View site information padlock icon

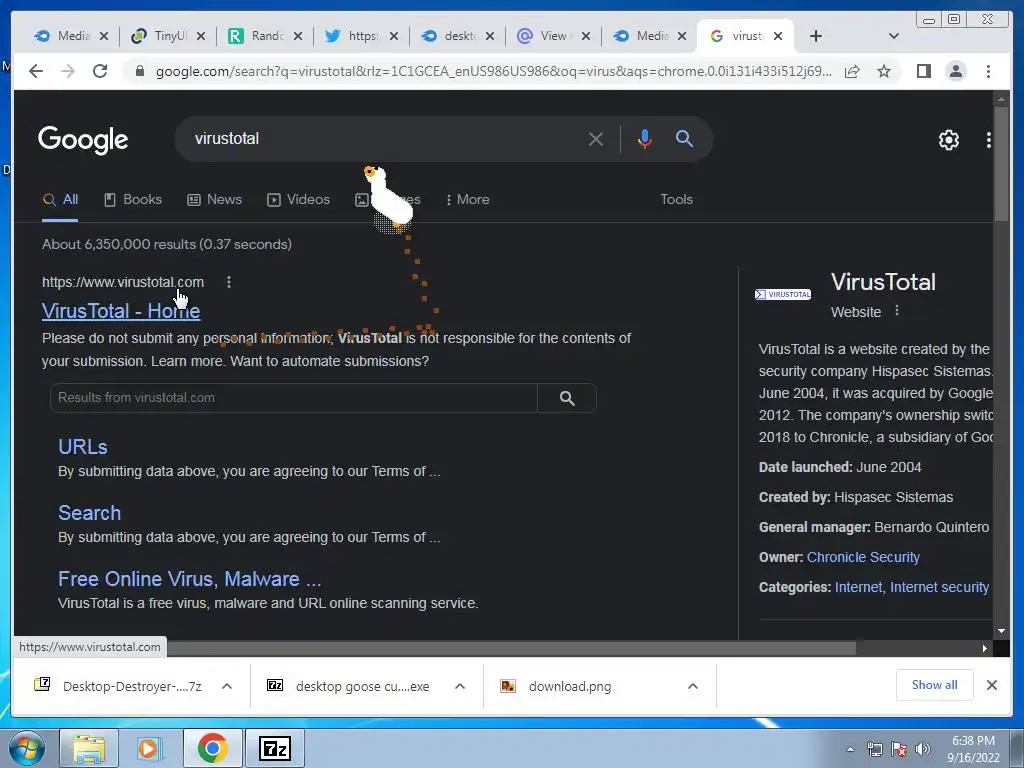(139, 71)
